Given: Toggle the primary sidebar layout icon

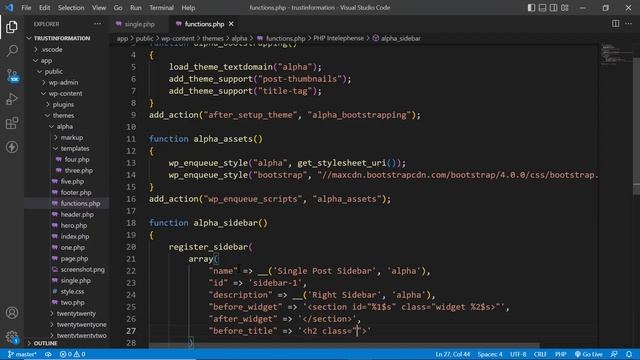Looking at the screenshot, I should tap(531, 7).
